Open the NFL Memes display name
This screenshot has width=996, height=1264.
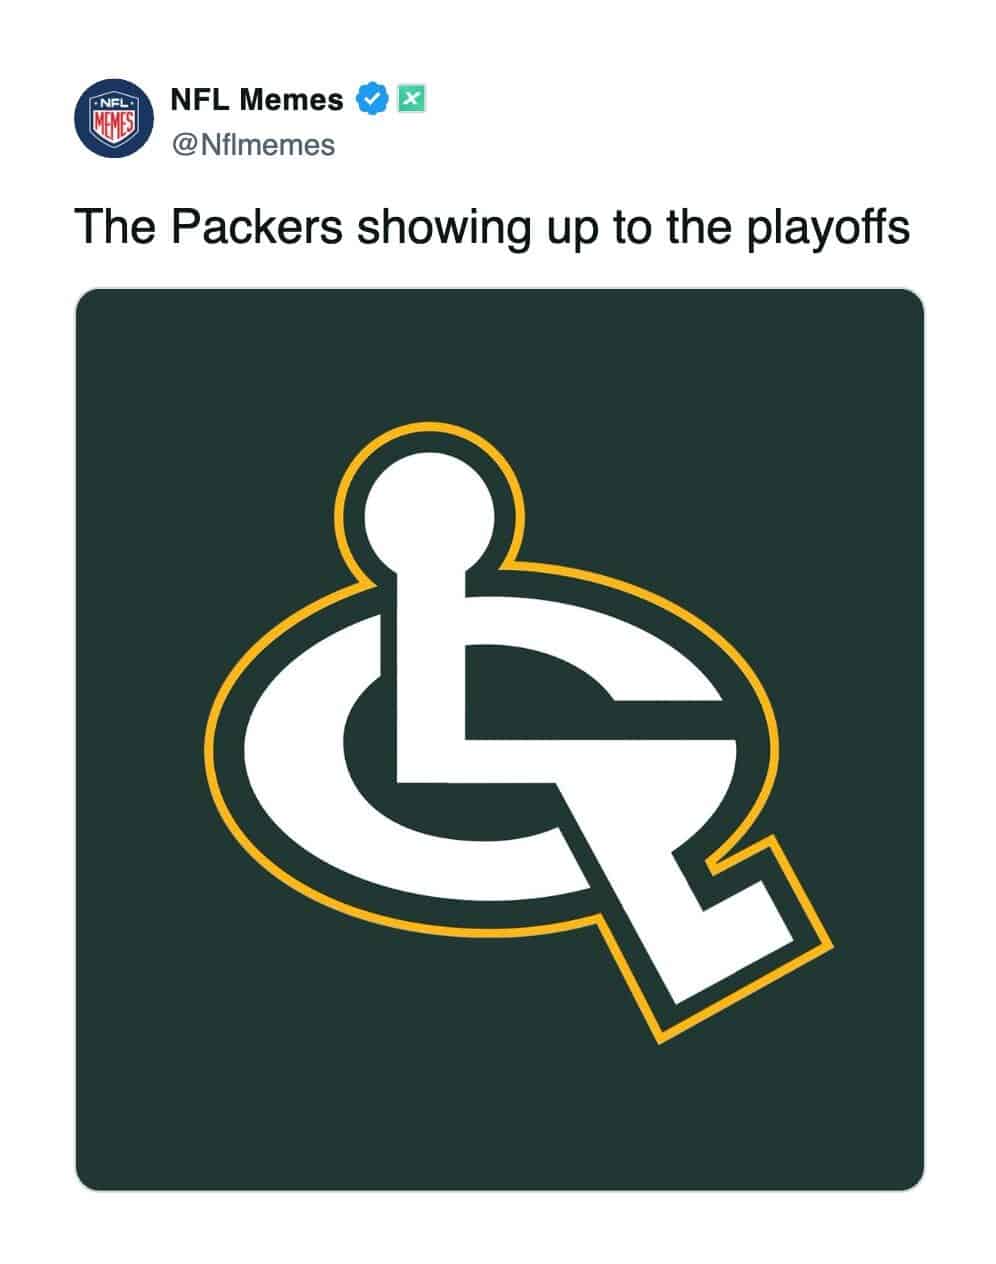click(x=257, y=99)
